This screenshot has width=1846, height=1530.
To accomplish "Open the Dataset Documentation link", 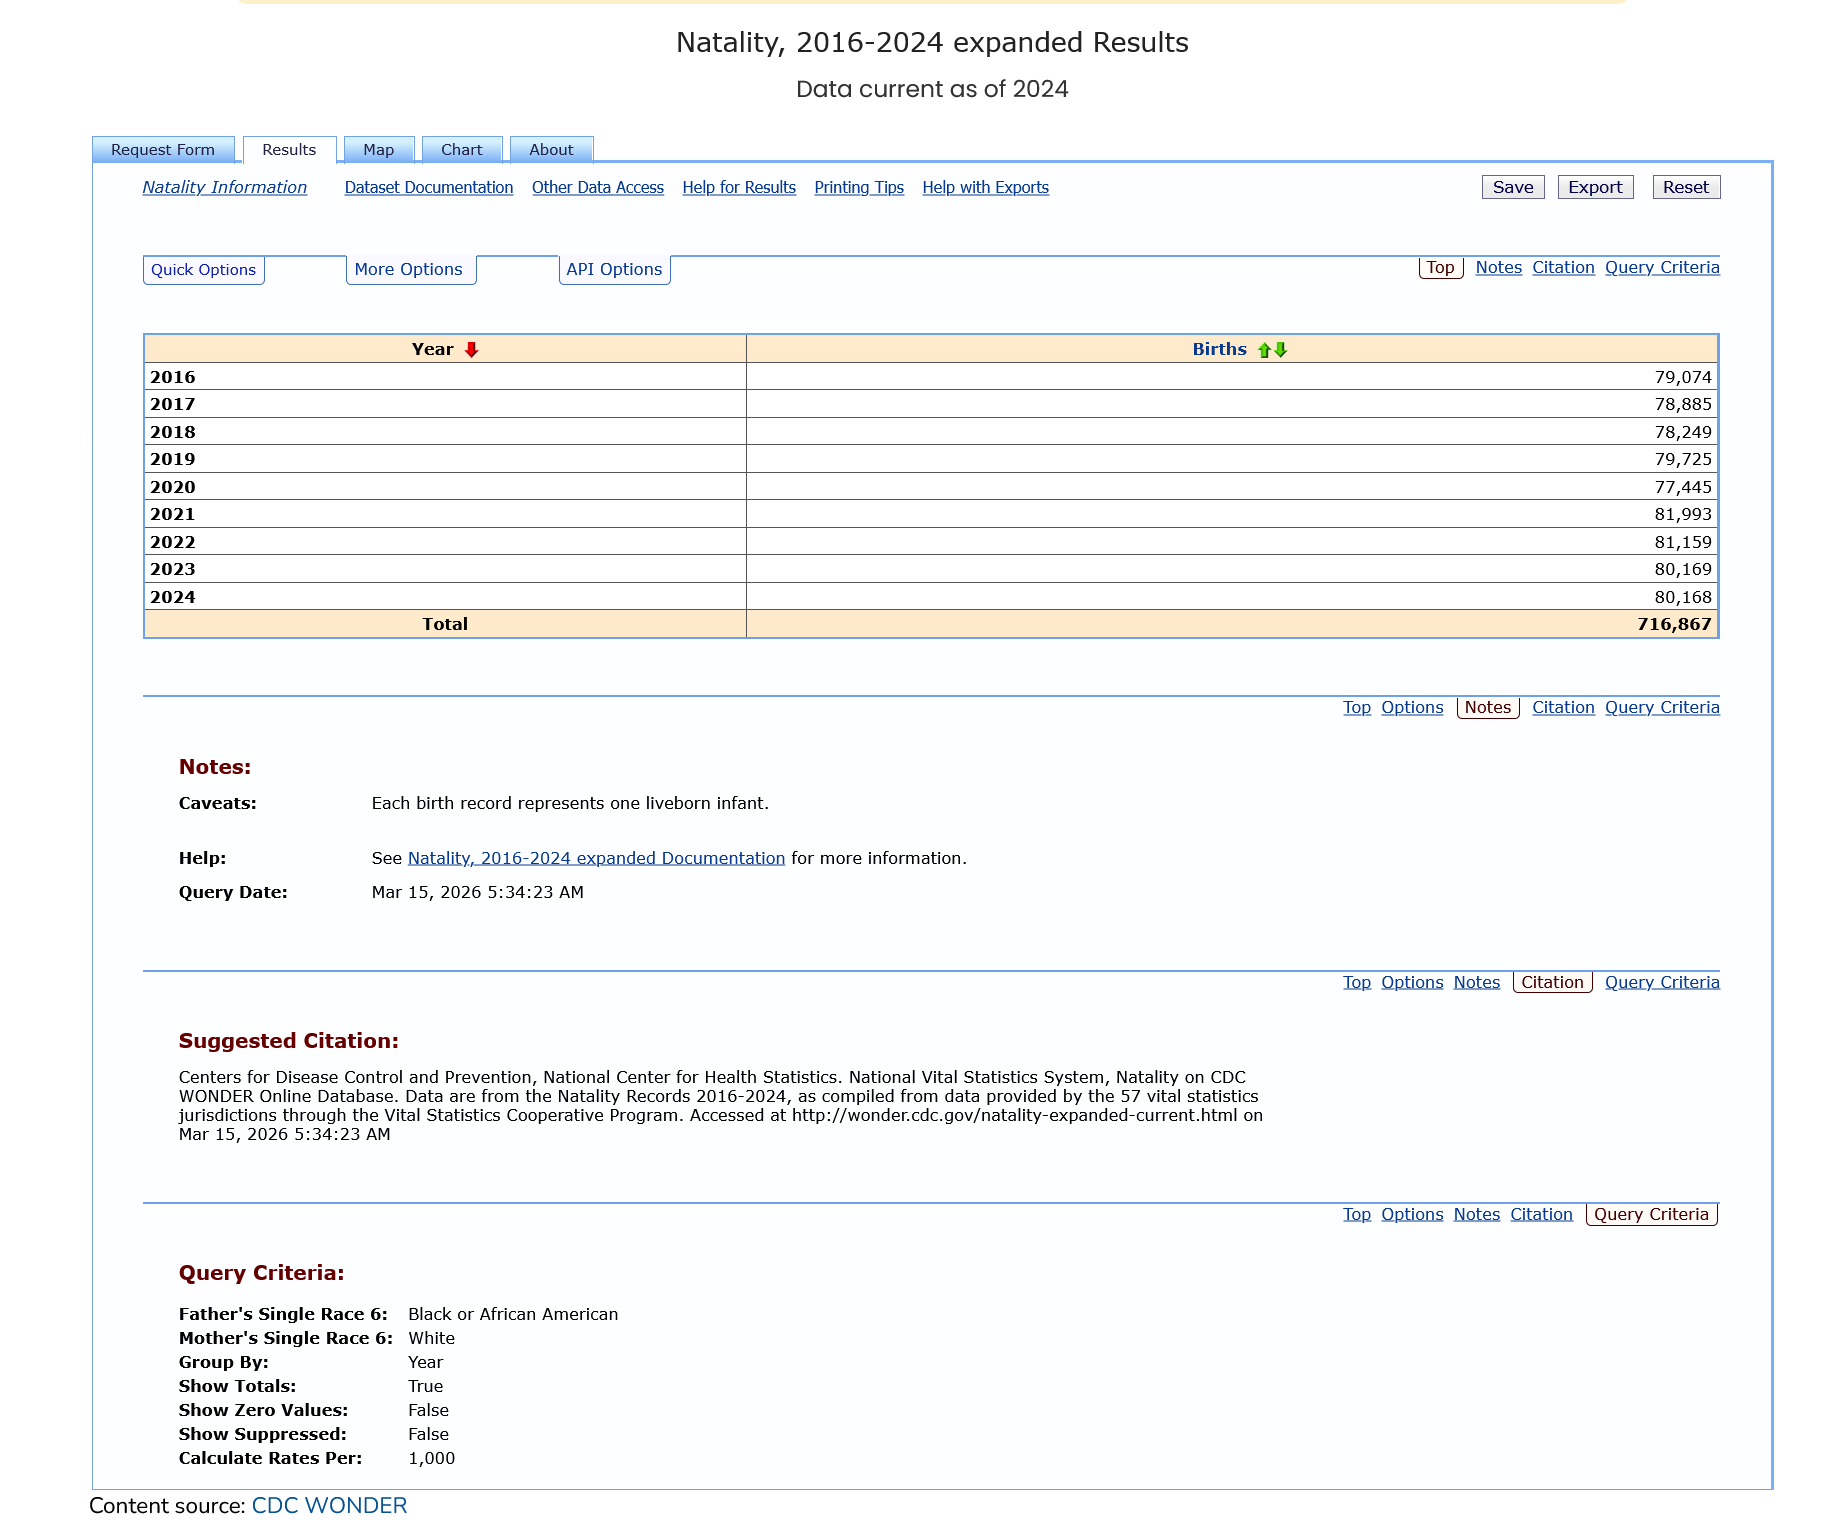I will (429, 187).
